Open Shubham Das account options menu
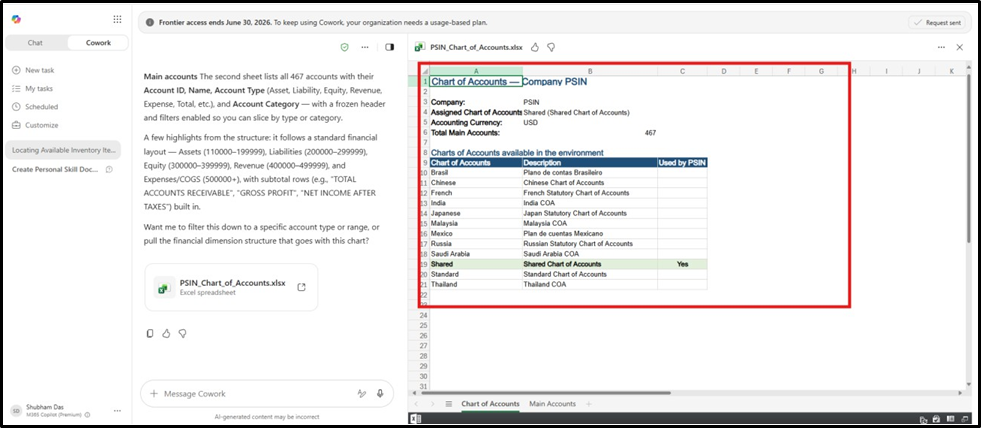This screenshot has width=981, height=428. 117,410
